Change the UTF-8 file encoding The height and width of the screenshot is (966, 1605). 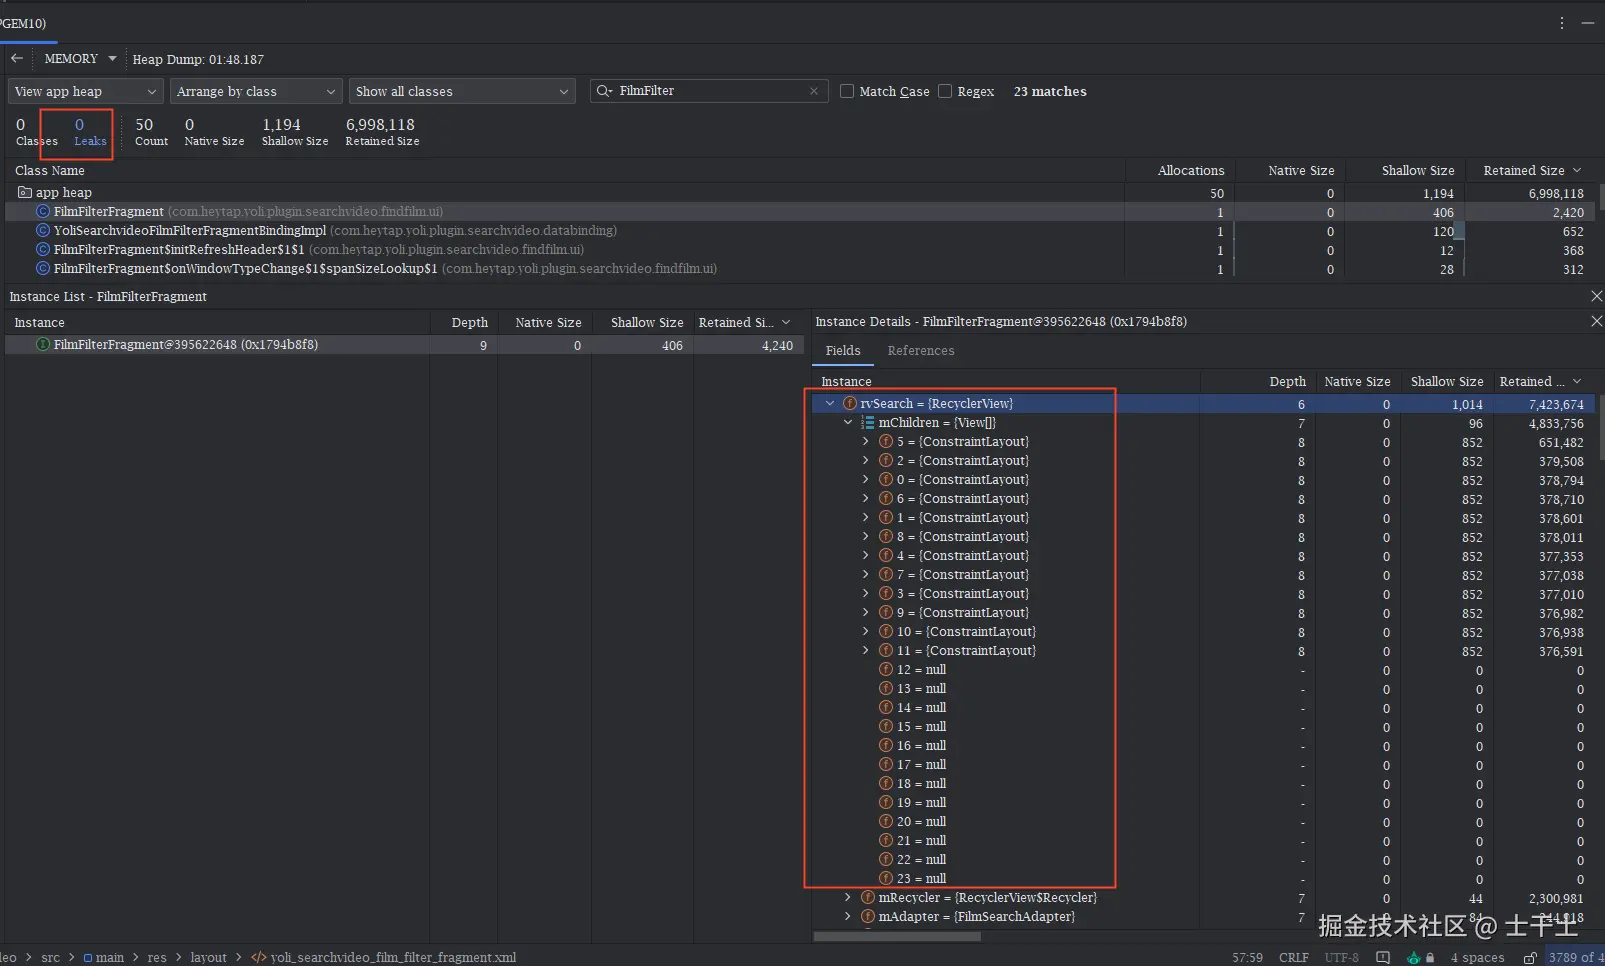click(x=1342, y=958)
